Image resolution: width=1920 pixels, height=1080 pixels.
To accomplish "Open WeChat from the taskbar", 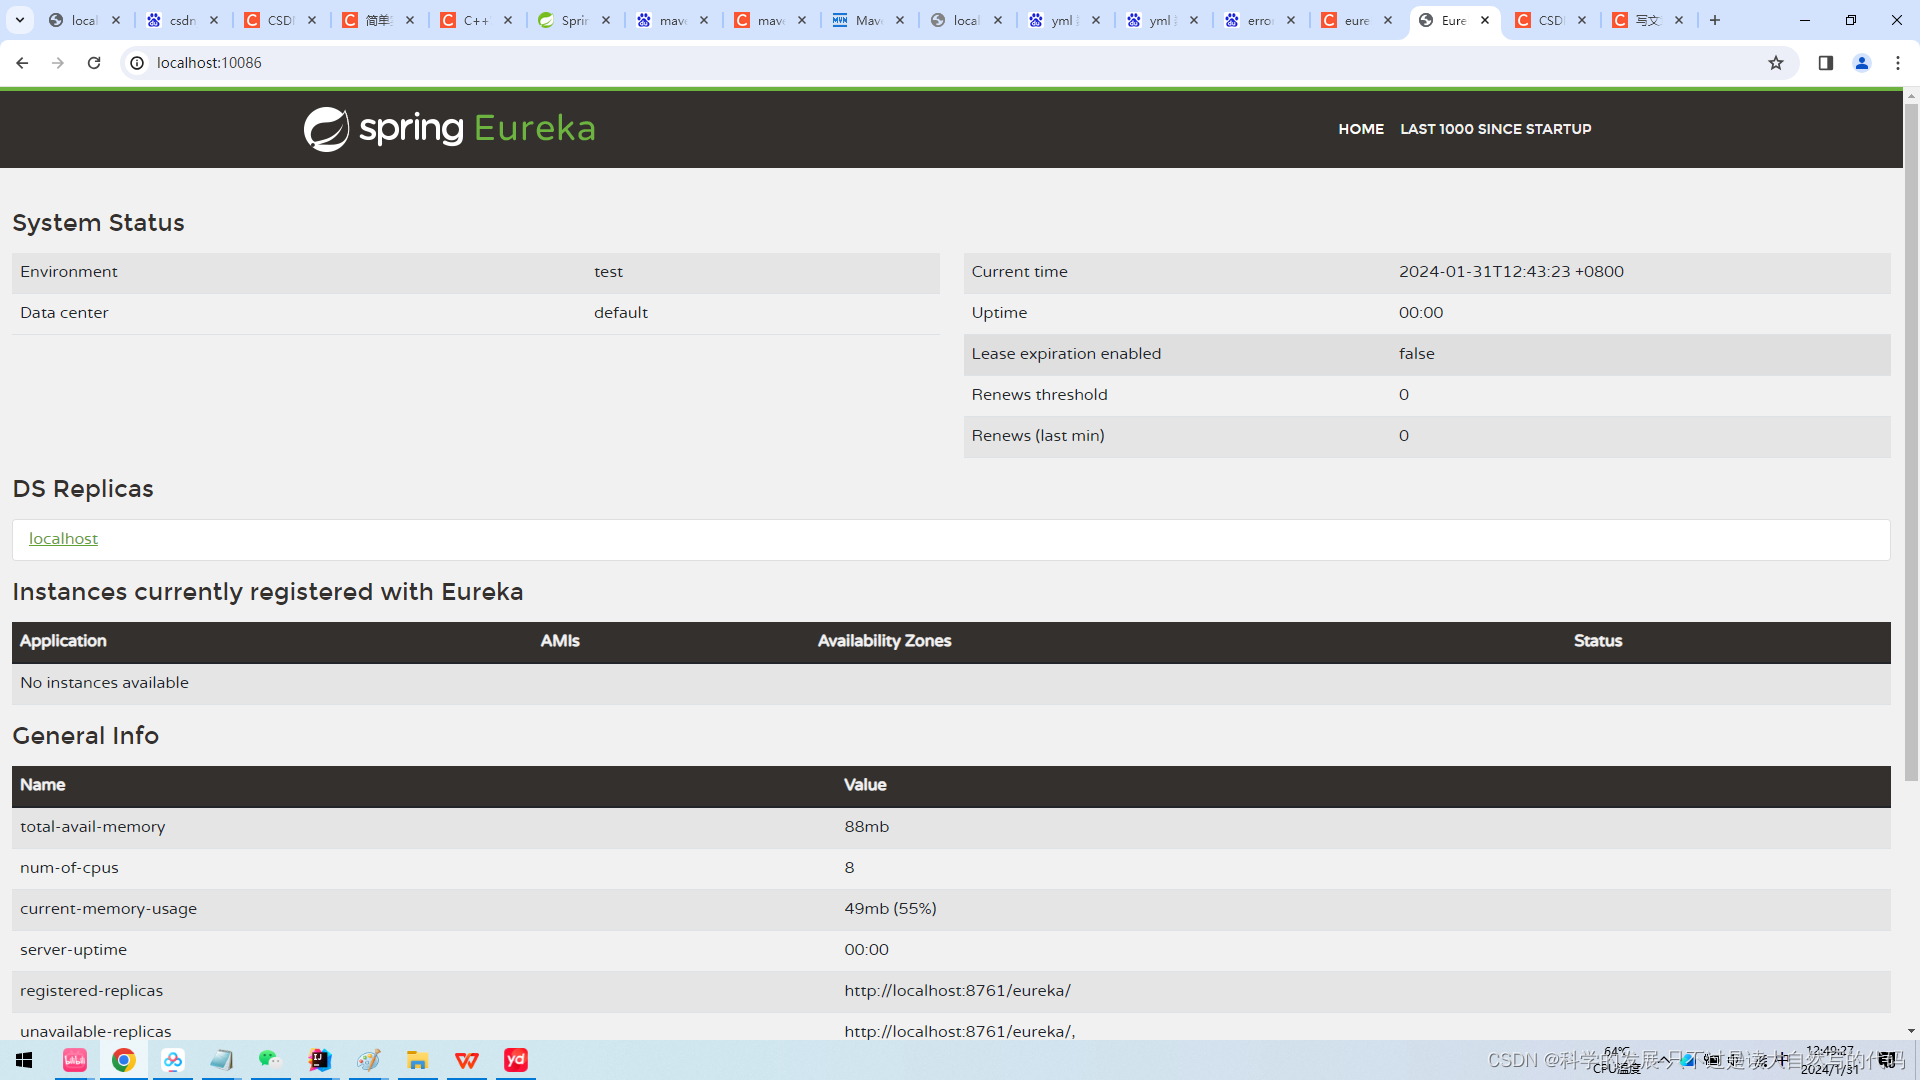I will pos(270,1060).
